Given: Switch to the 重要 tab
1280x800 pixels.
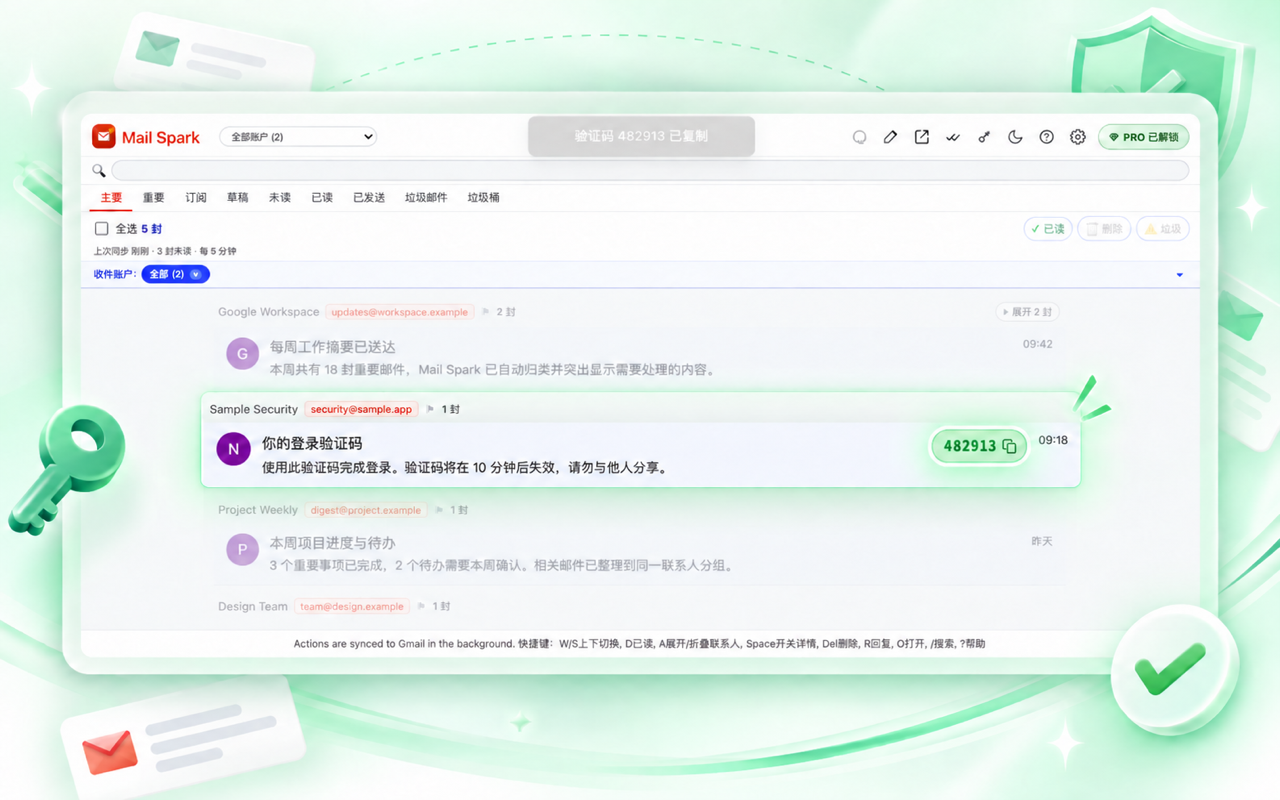Looking at the screenshot, I should [153, 198].
